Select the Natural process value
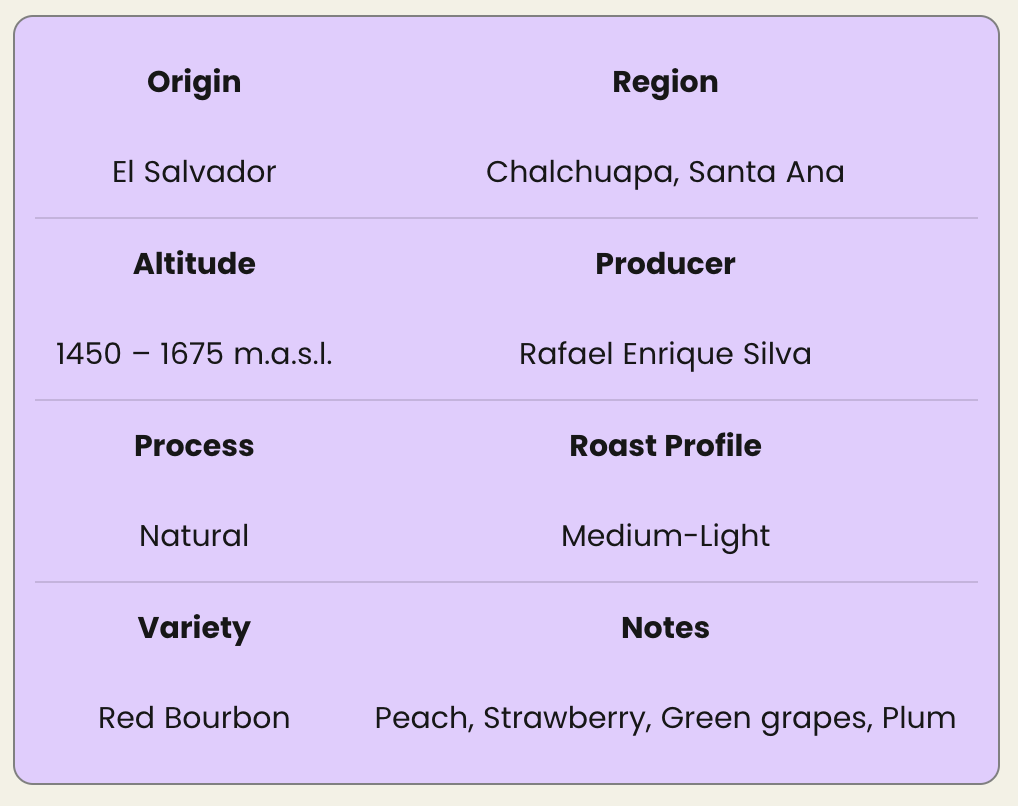The image size is (1018, 806). click(x=194, y=536)
